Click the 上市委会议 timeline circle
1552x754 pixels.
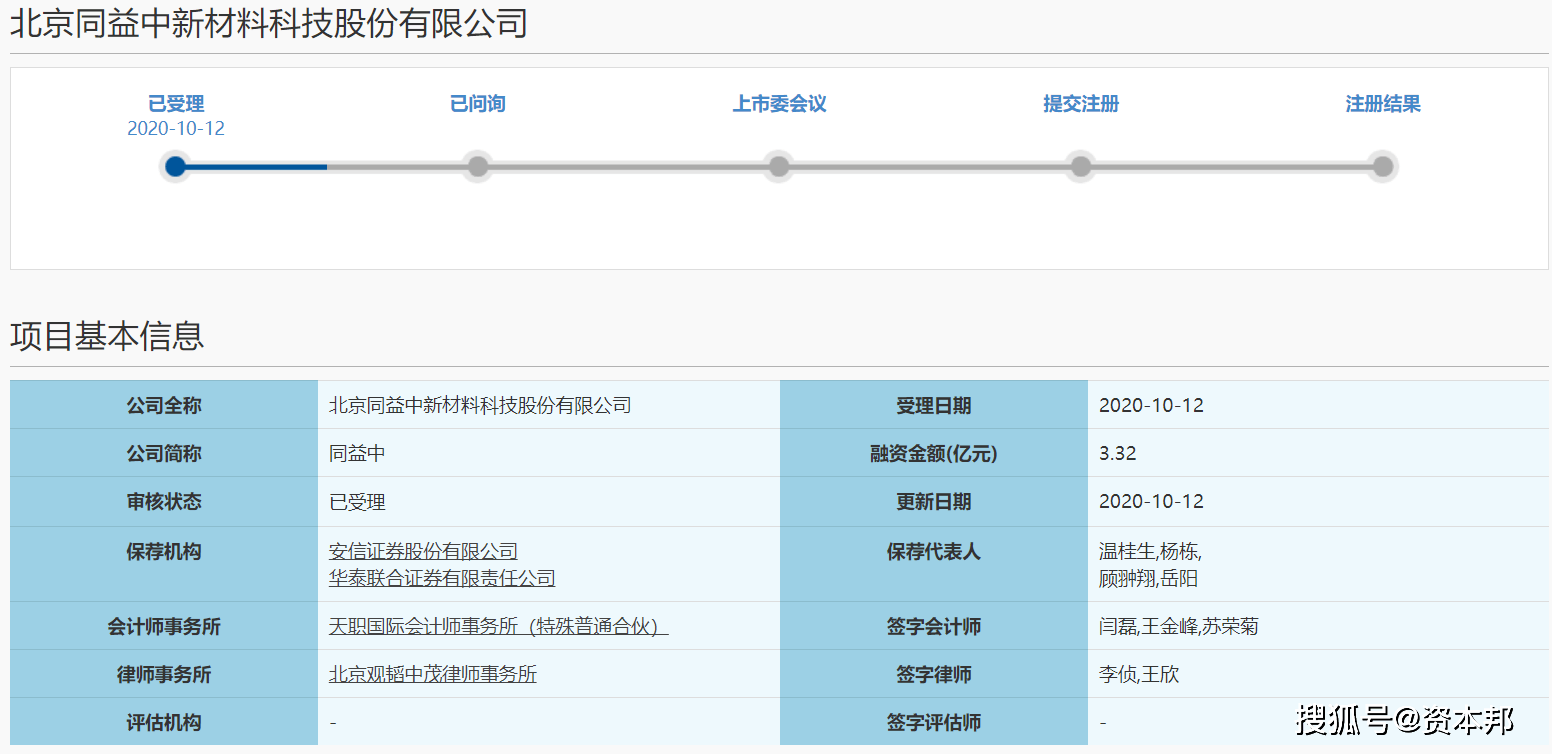(x=779, y=166)
